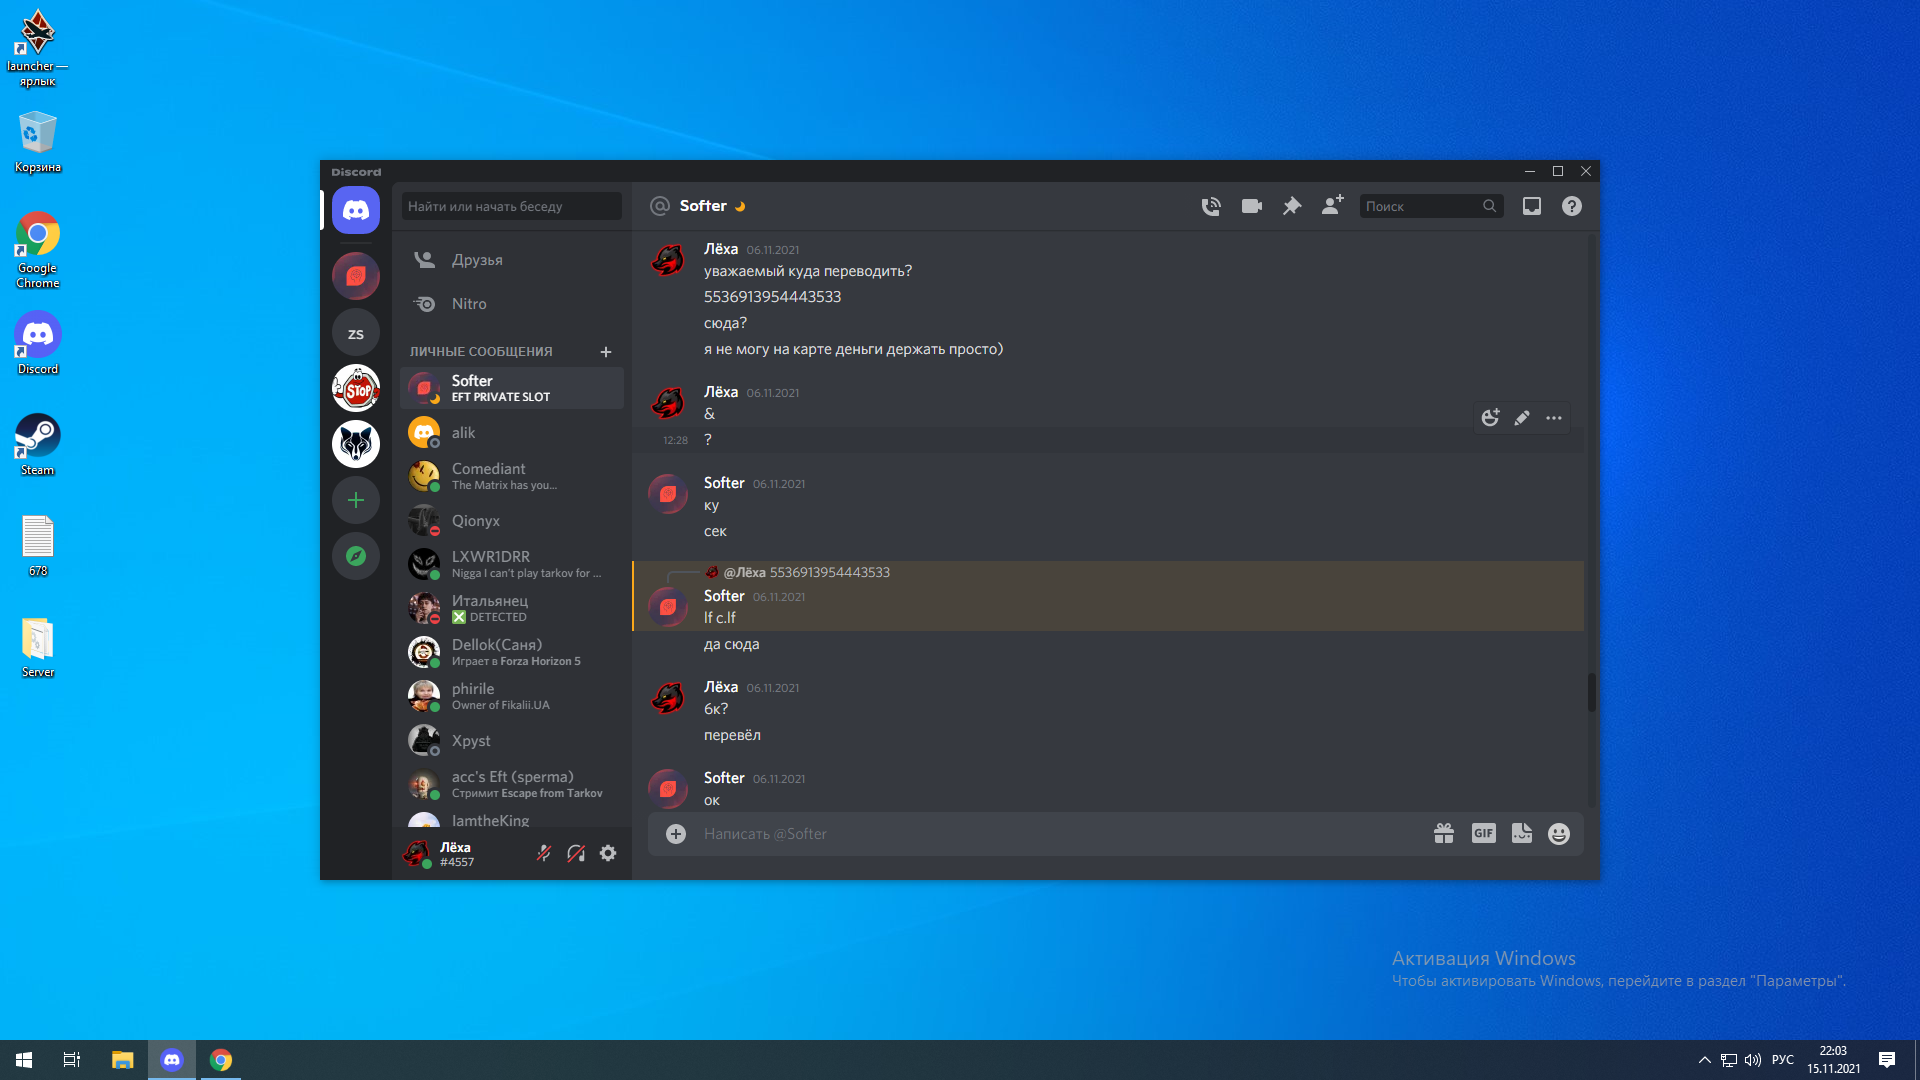Open the GIF picker
Image resolution: width=1920 pixels, height=1080 pixels.
point(1483,833)
